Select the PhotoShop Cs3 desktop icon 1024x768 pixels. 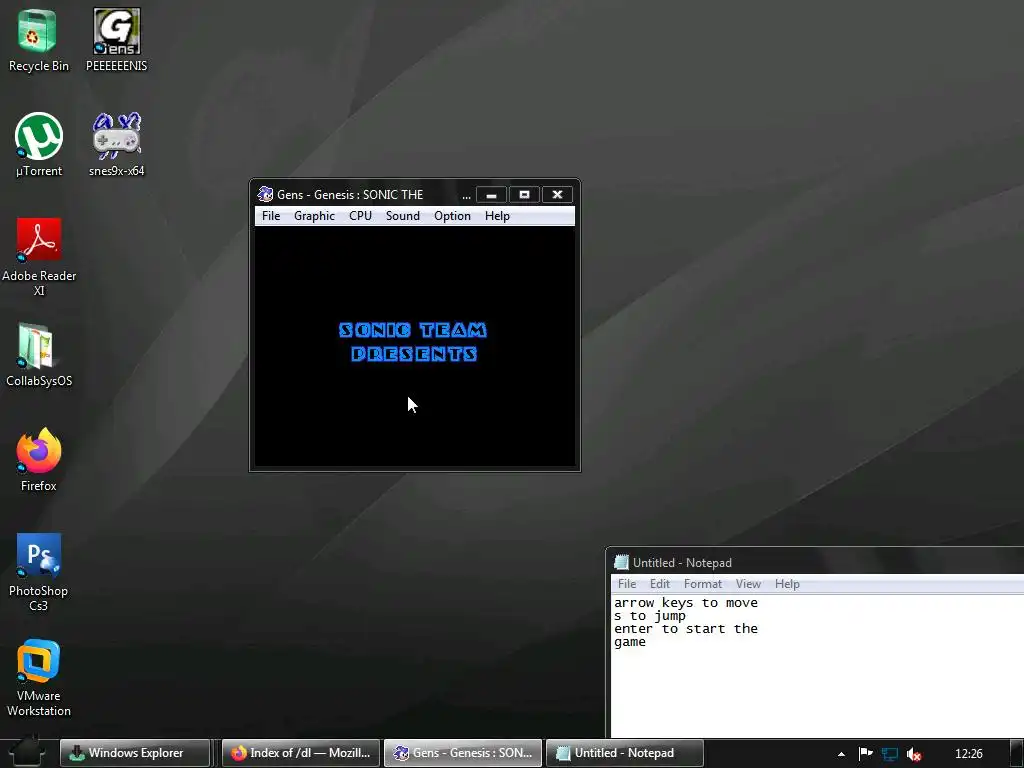tap(39, 572)
